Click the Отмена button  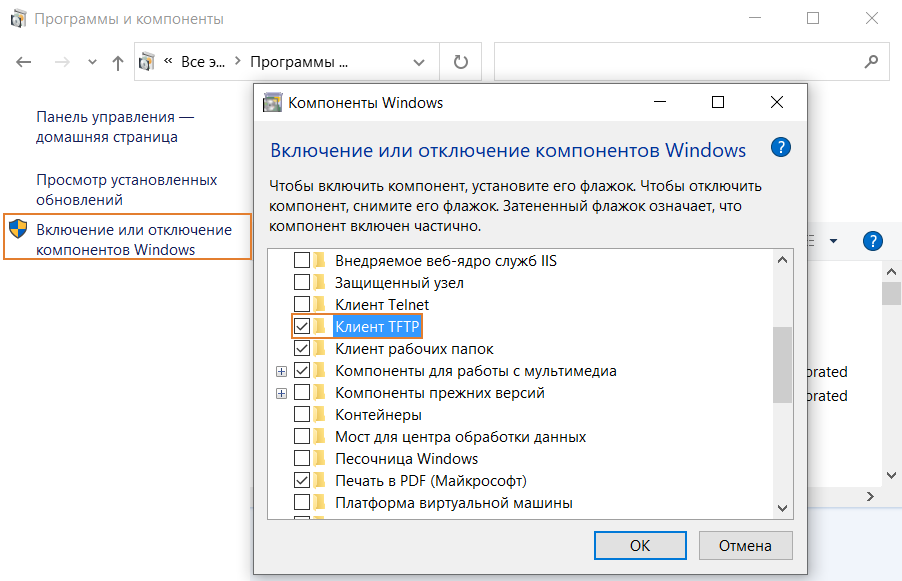tap(744, 545)
